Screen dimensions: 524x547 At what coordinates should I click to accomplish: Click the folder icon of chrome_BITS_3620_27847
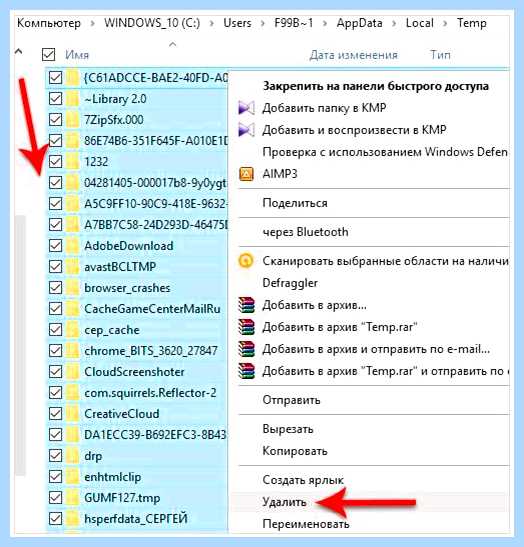coord(73,351)
